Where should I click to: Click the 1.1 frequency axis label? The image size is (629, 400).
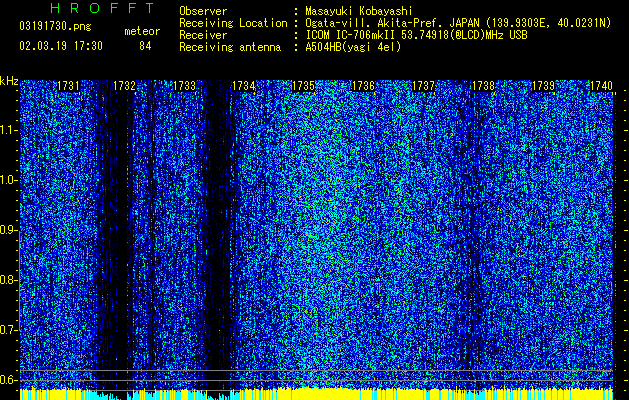[x=8, y=130]
